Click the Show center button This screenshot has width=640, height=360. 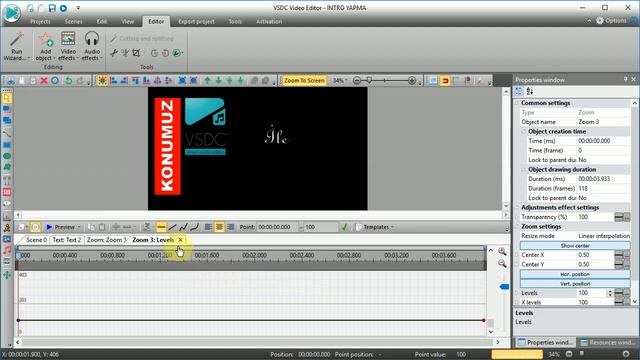(x=575, y=246)
